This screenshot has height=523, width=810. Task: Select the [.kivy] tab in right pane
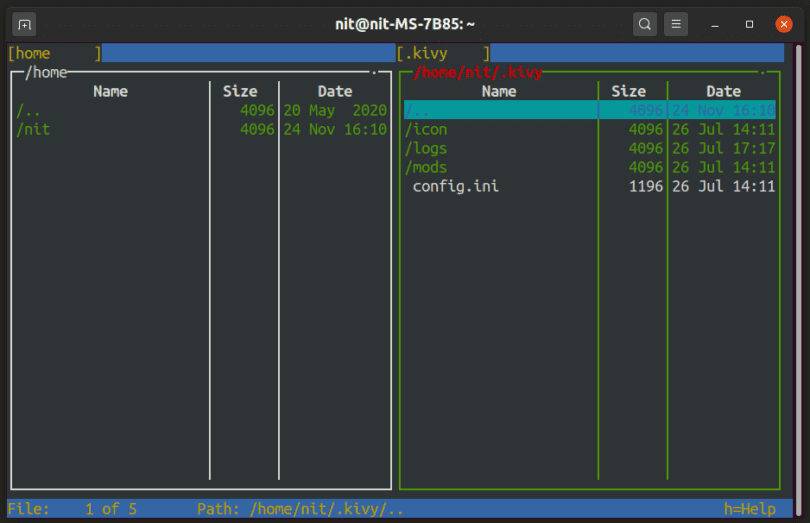click(443, 53)
